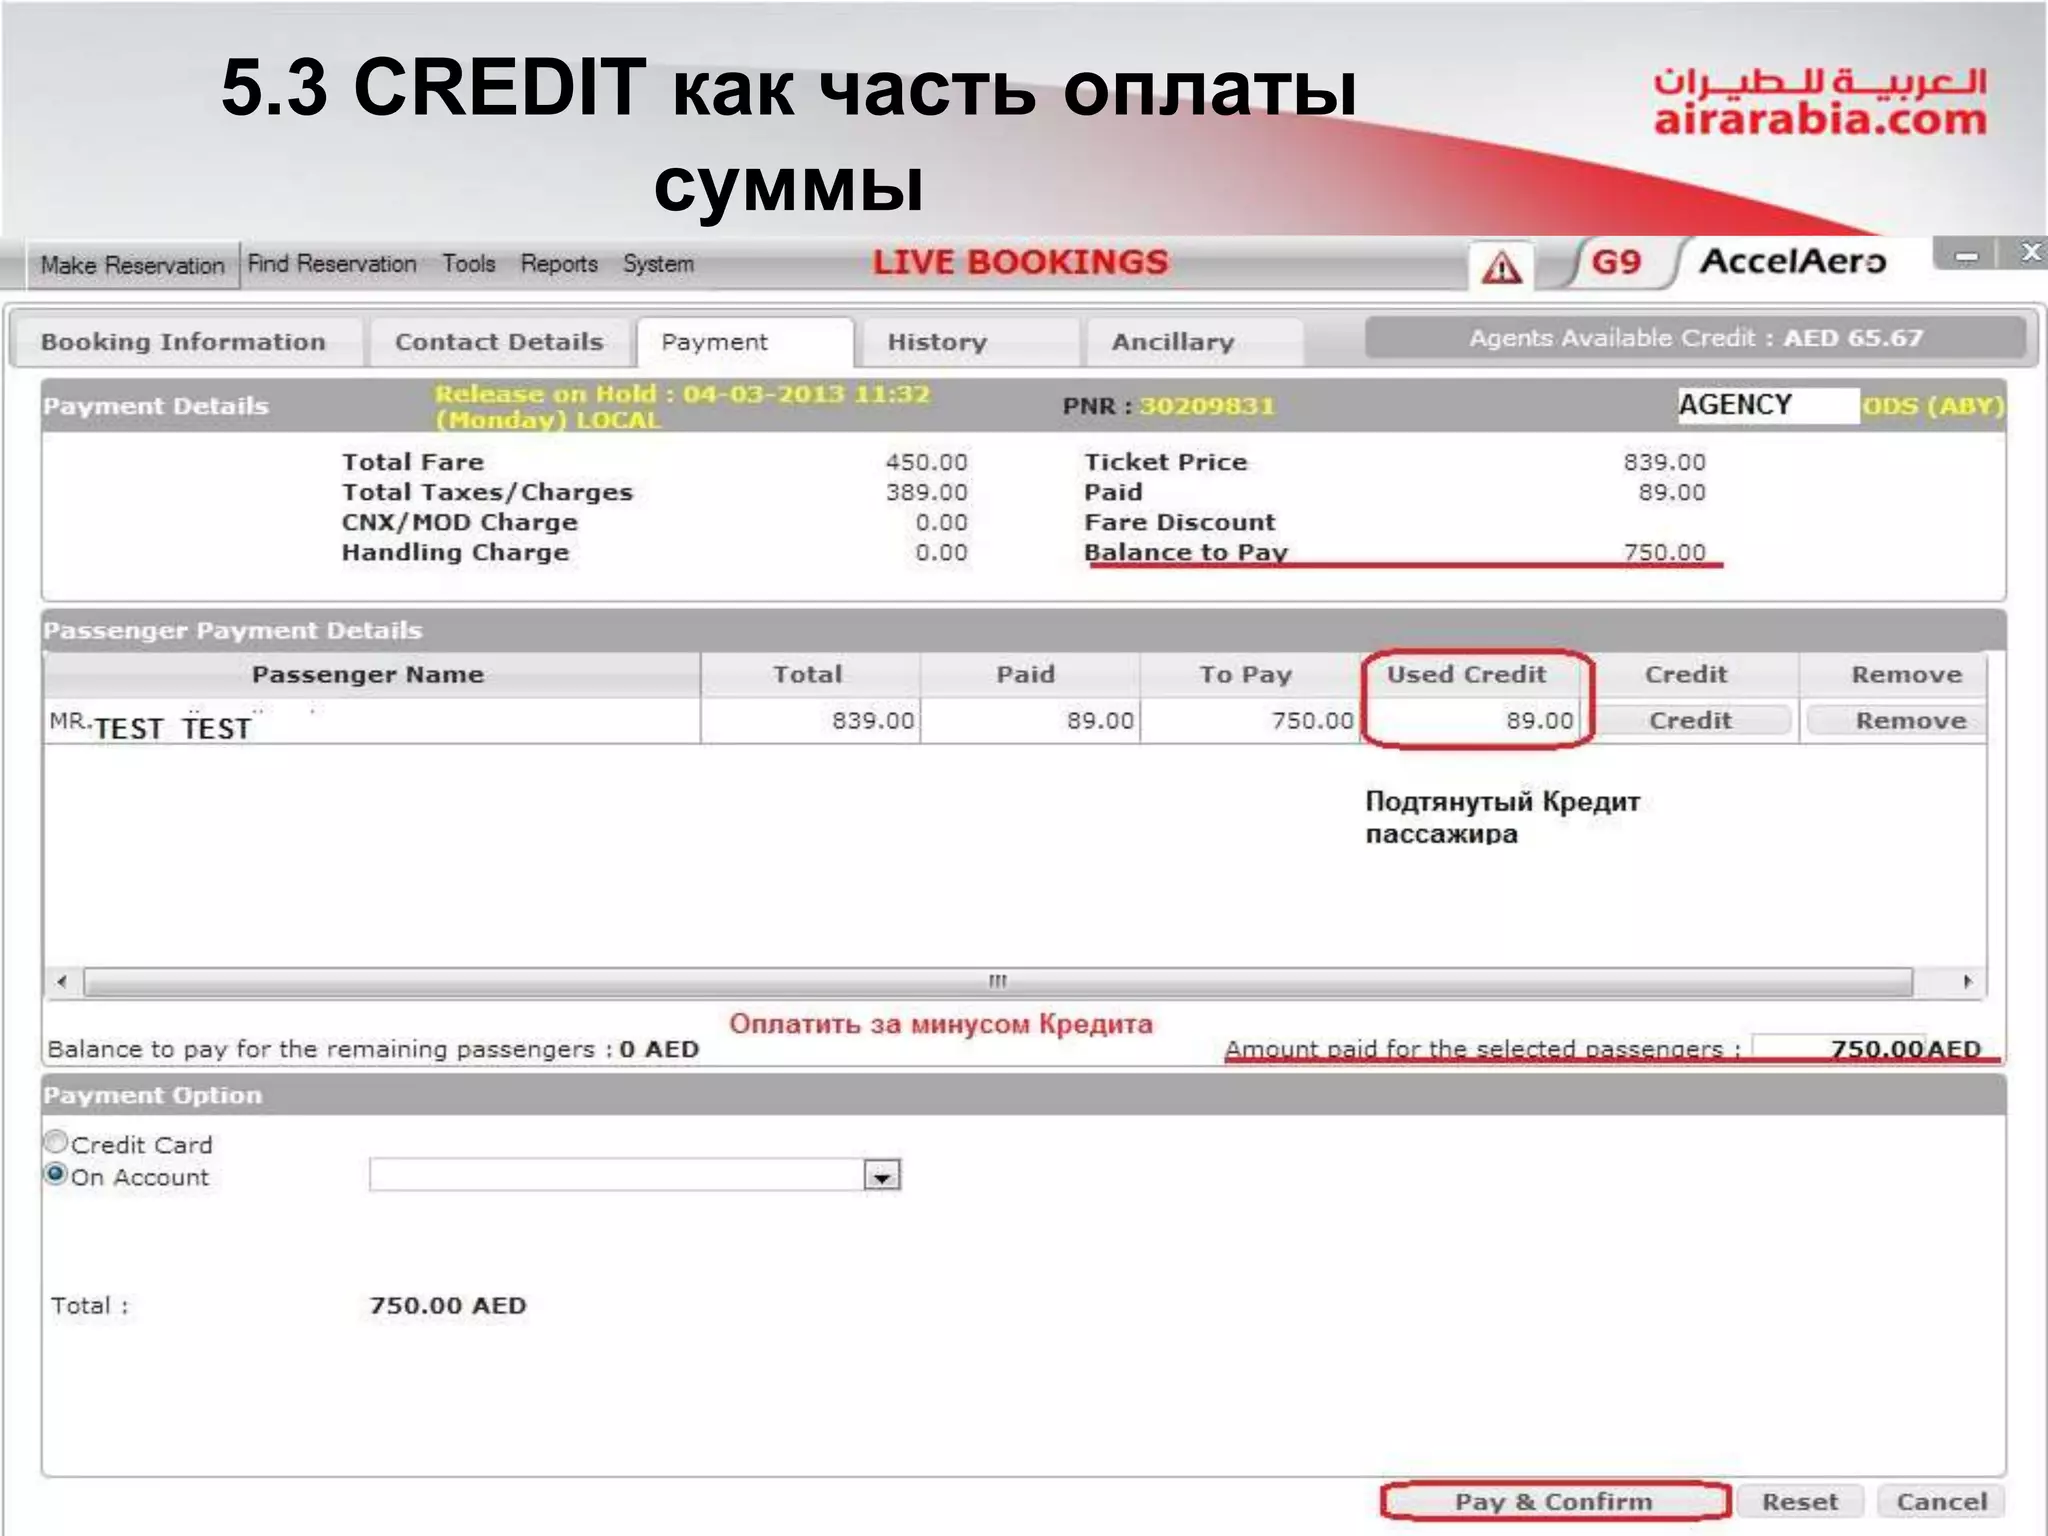Viewport: 2048px width, 1536px height.
Task: Switch to the Contact Details tab
Action: [x=499, y=342]
